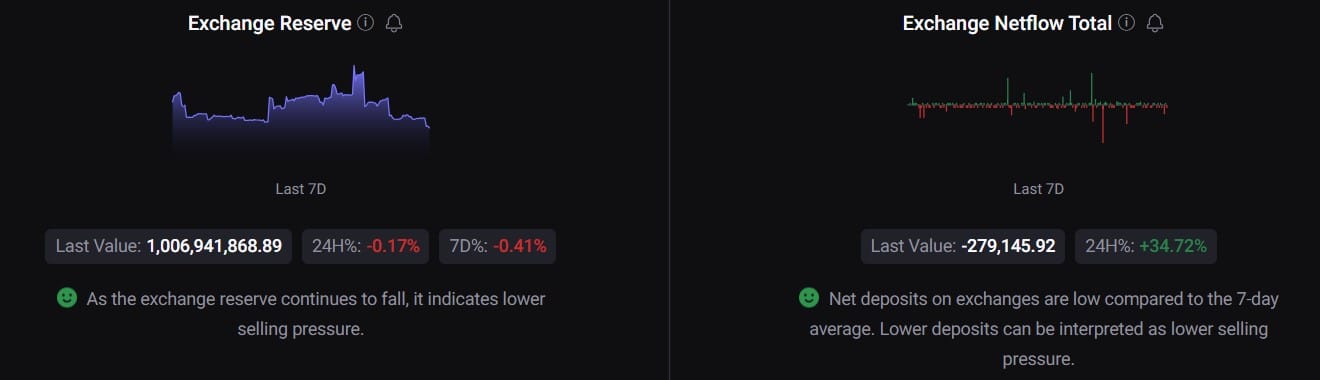Select the Exchange Reserve 24H% -0.17% badge
Screen dimensions: 1320x380
[x=366, y=246]
